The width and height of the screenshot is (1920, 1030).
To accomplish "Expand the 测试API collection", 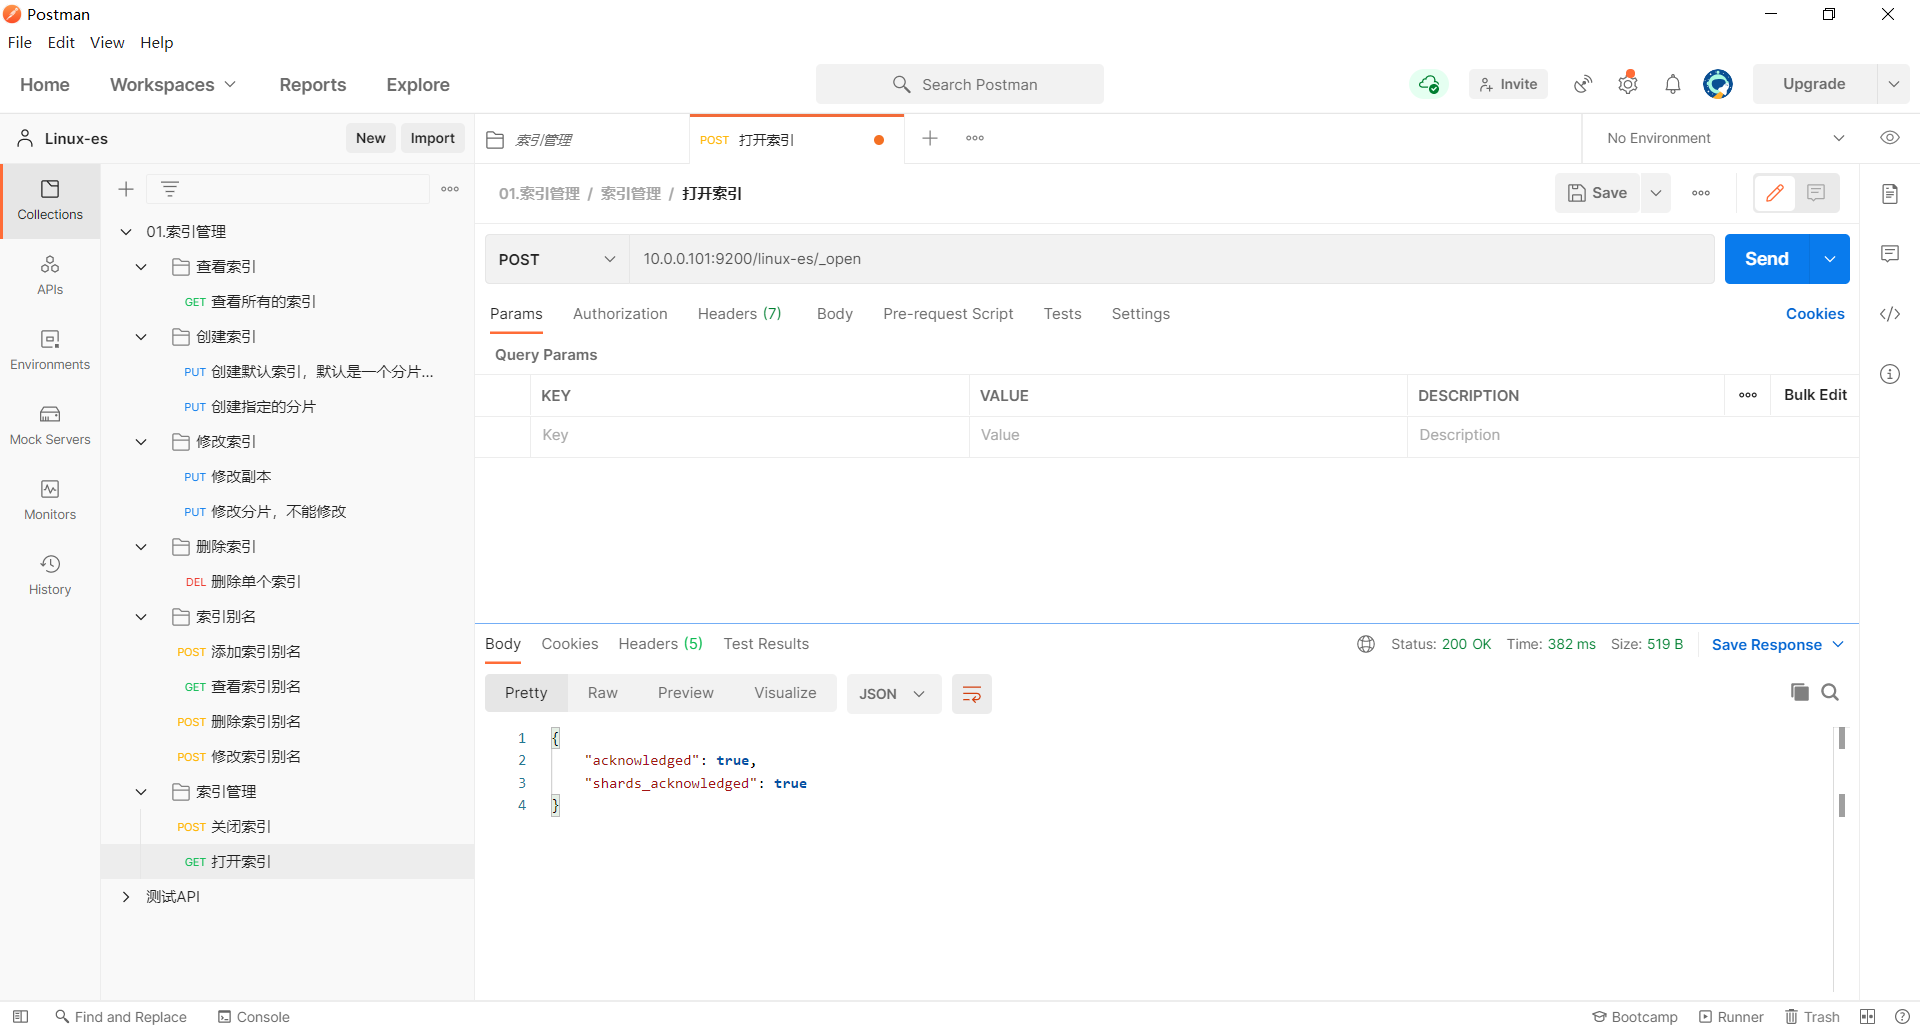I will coord(126,897).
